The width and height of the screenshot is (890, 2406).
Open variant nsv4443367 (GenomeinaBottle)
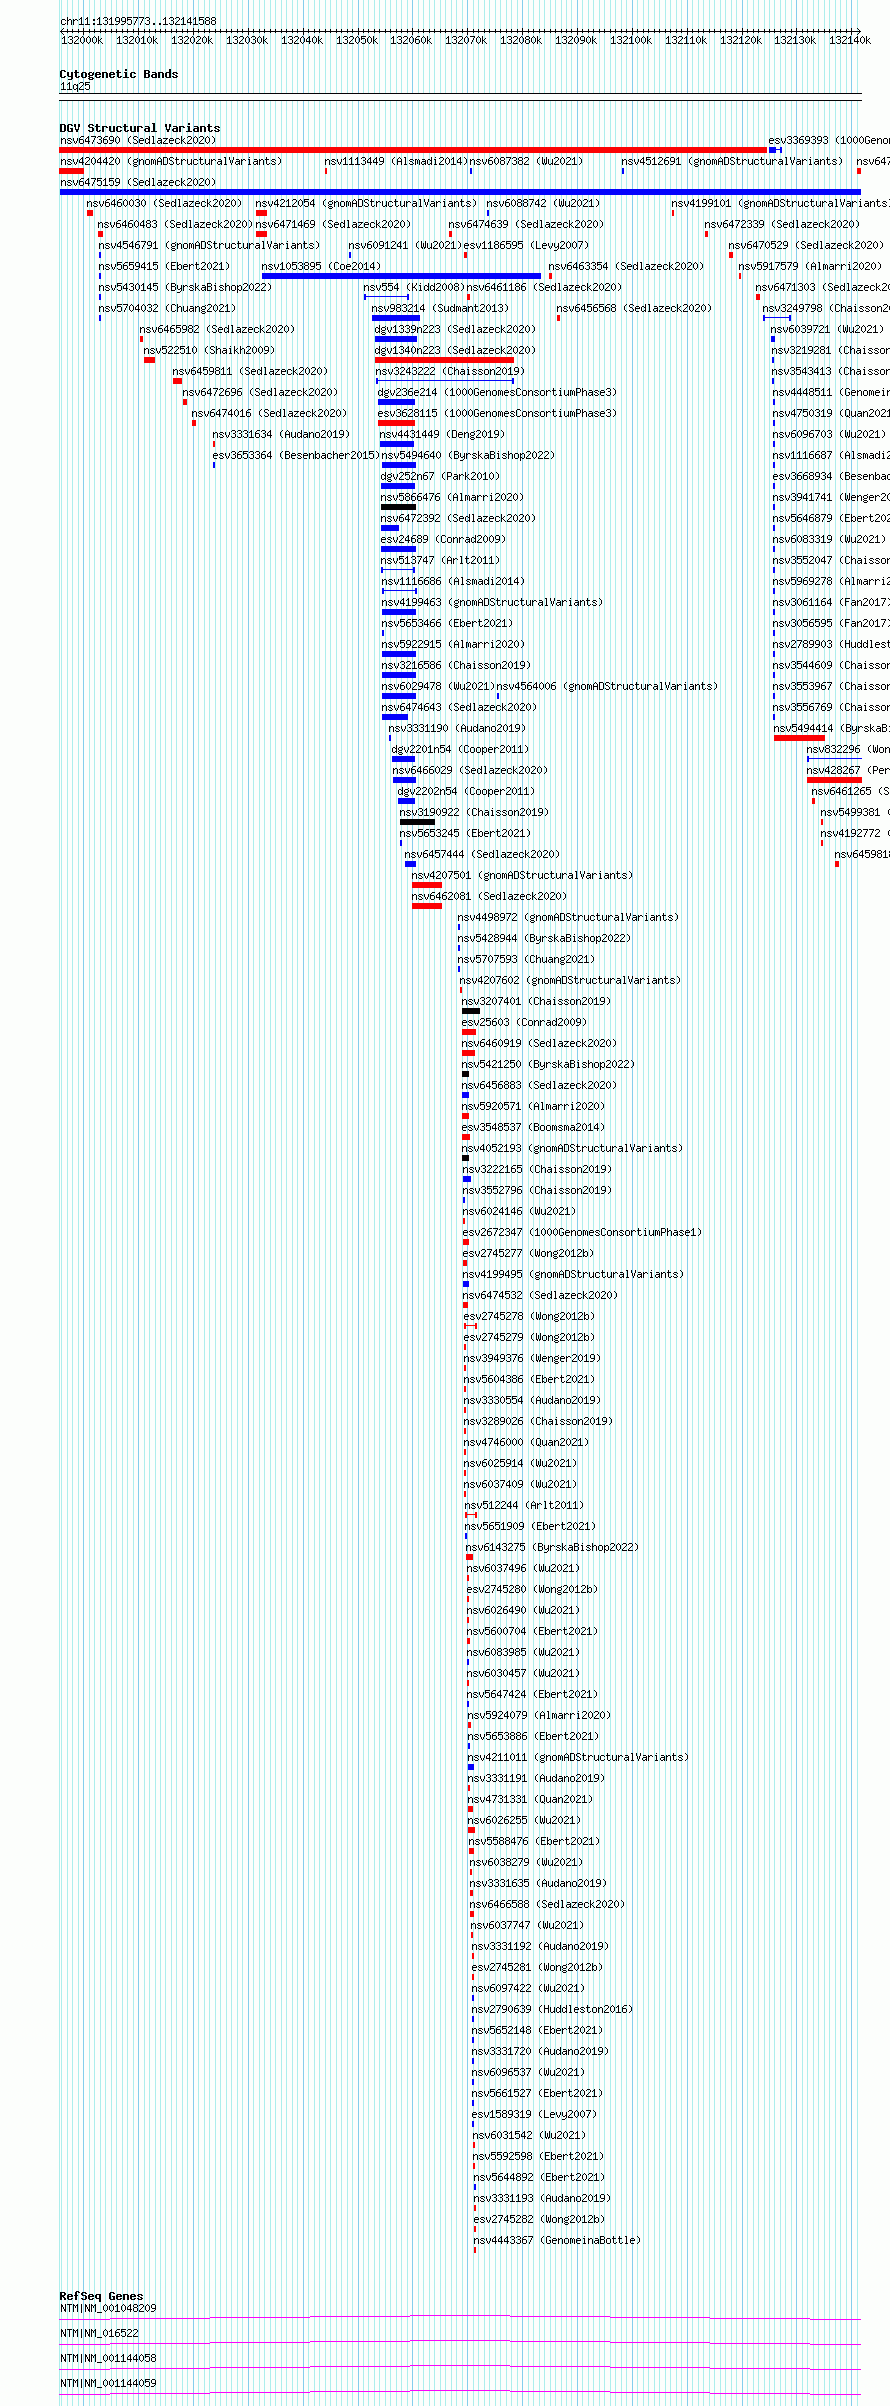(557, 2240)
